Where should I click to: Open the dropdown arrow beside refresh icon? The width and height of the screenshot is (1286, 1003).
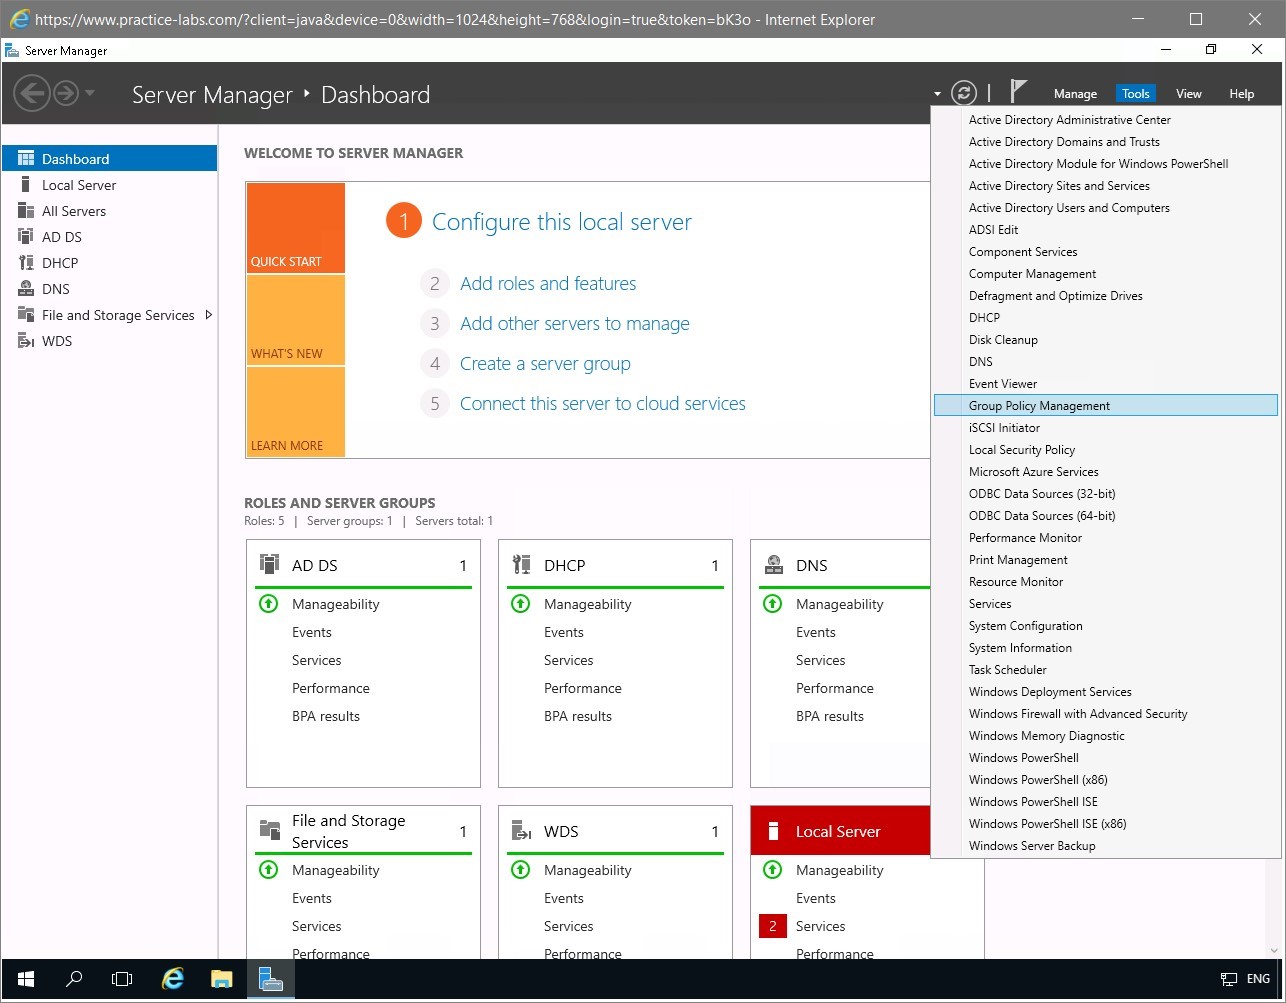click(x=937, y=94)
